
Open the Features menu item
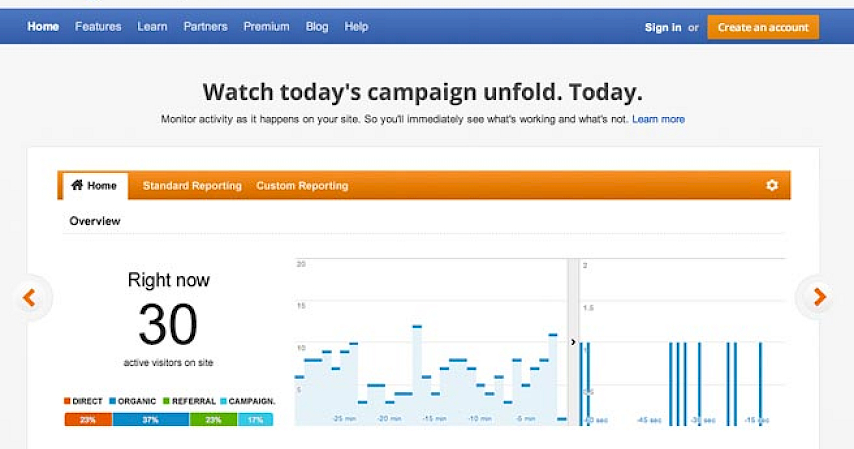[x=98, y=27]
